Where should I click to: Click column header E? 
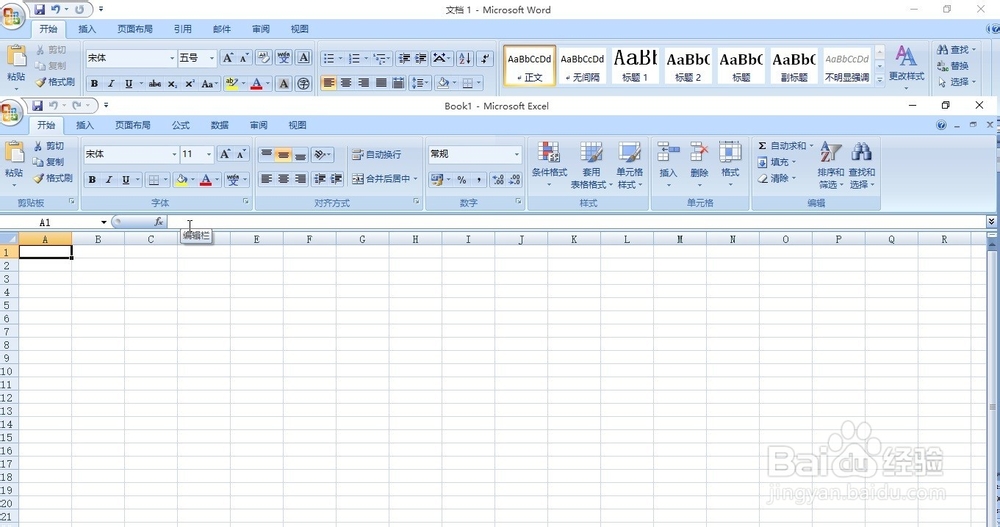click(x=256, y=239)
